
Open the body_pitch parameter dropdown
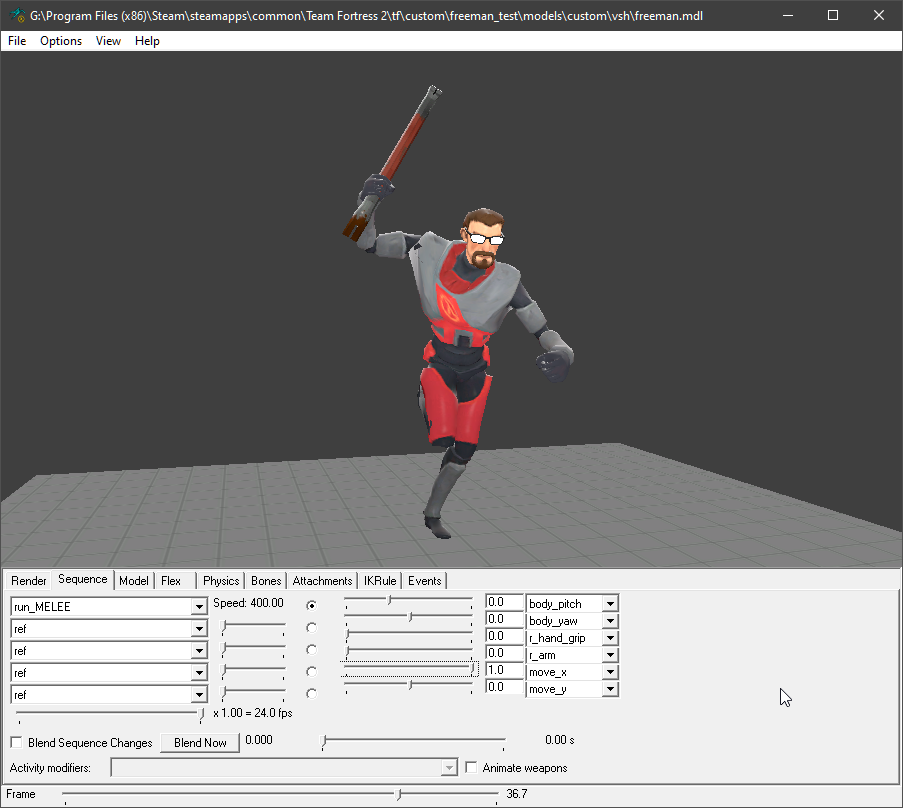point(610,604)
